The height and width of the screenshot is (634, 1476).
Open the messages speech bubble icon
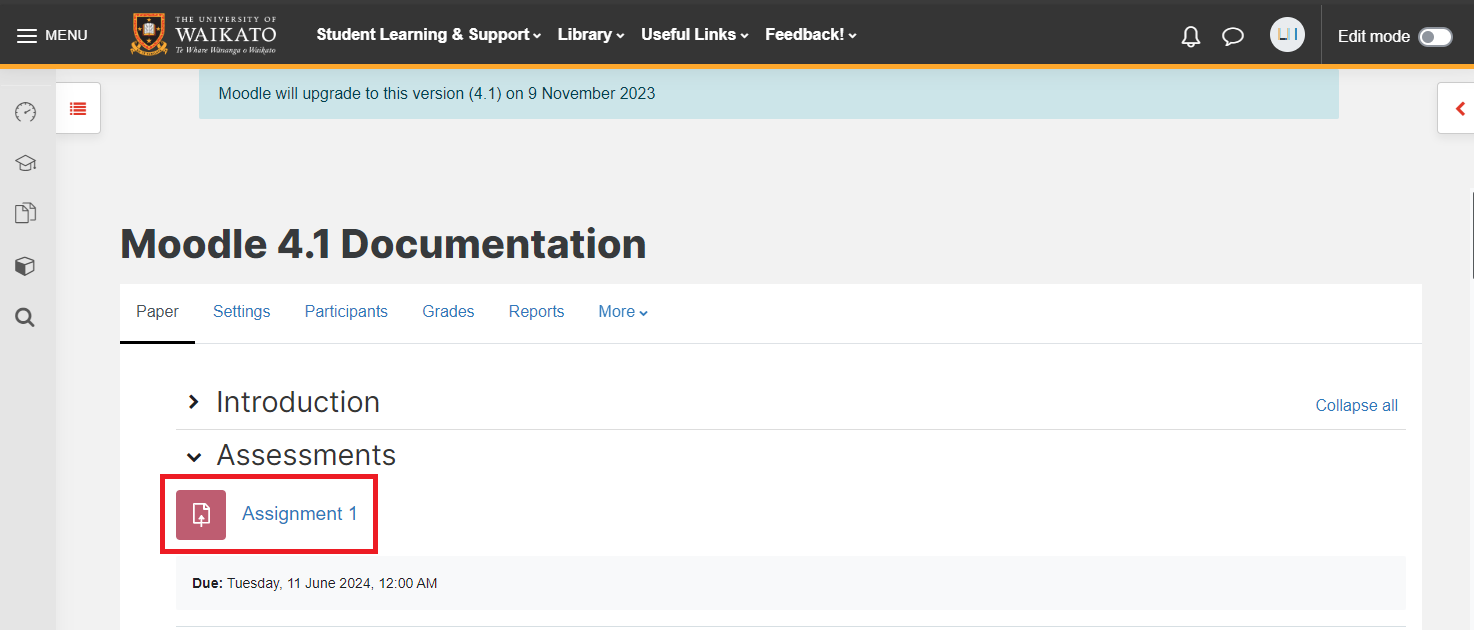[1233, 37]
